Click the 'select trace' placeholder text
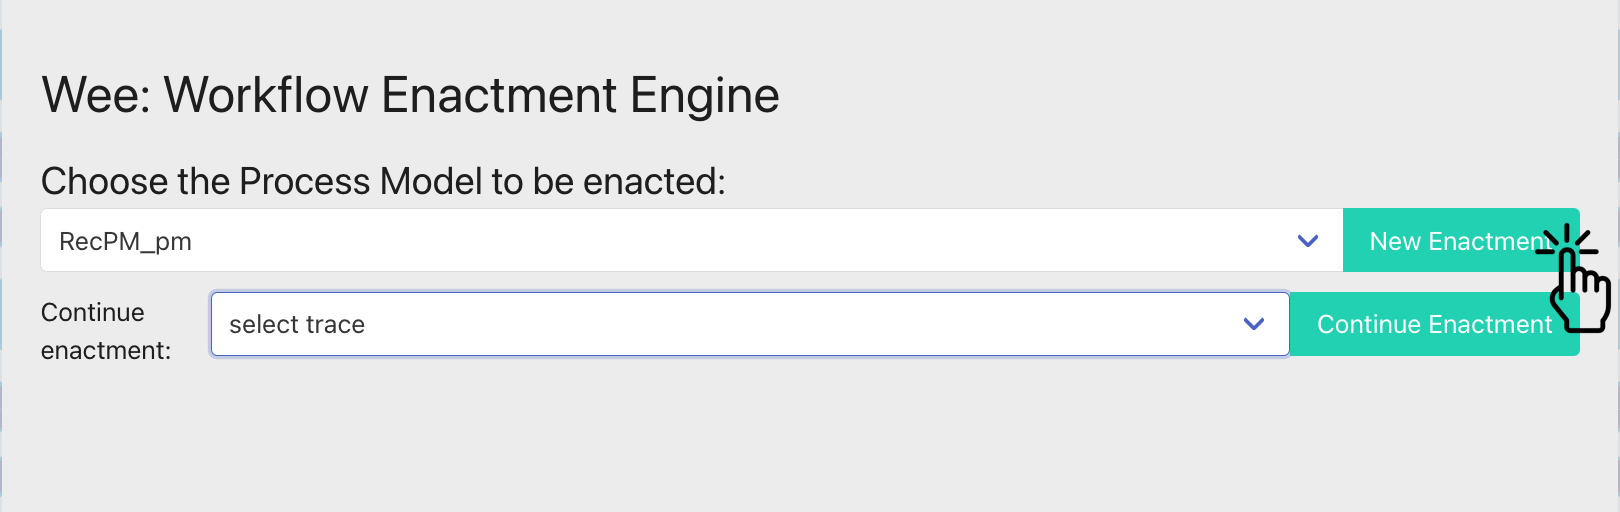Viewport: 1620px width, 512px height. pyautogui.click(x=297, y=325)
